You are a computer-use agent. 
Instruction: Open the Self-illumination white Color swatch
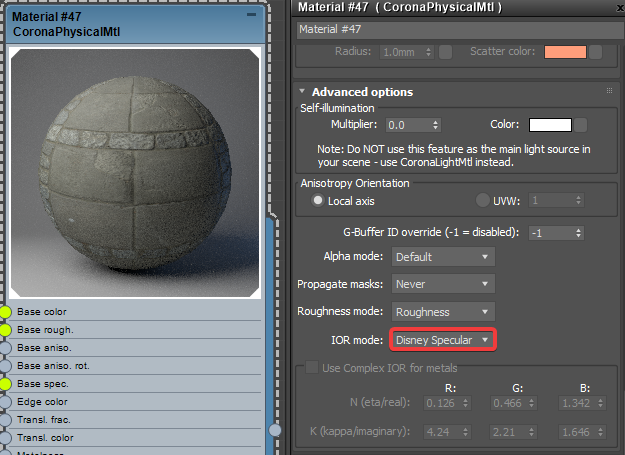coord(550,125)
